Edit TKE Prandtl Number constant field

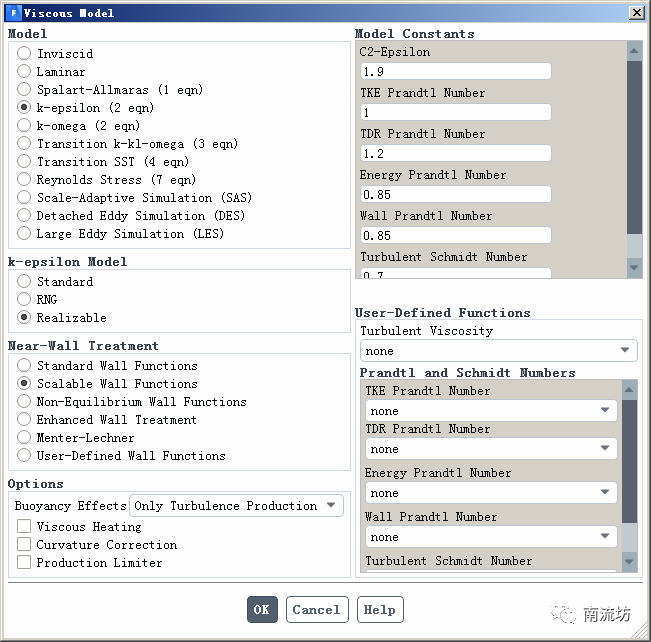456,112
